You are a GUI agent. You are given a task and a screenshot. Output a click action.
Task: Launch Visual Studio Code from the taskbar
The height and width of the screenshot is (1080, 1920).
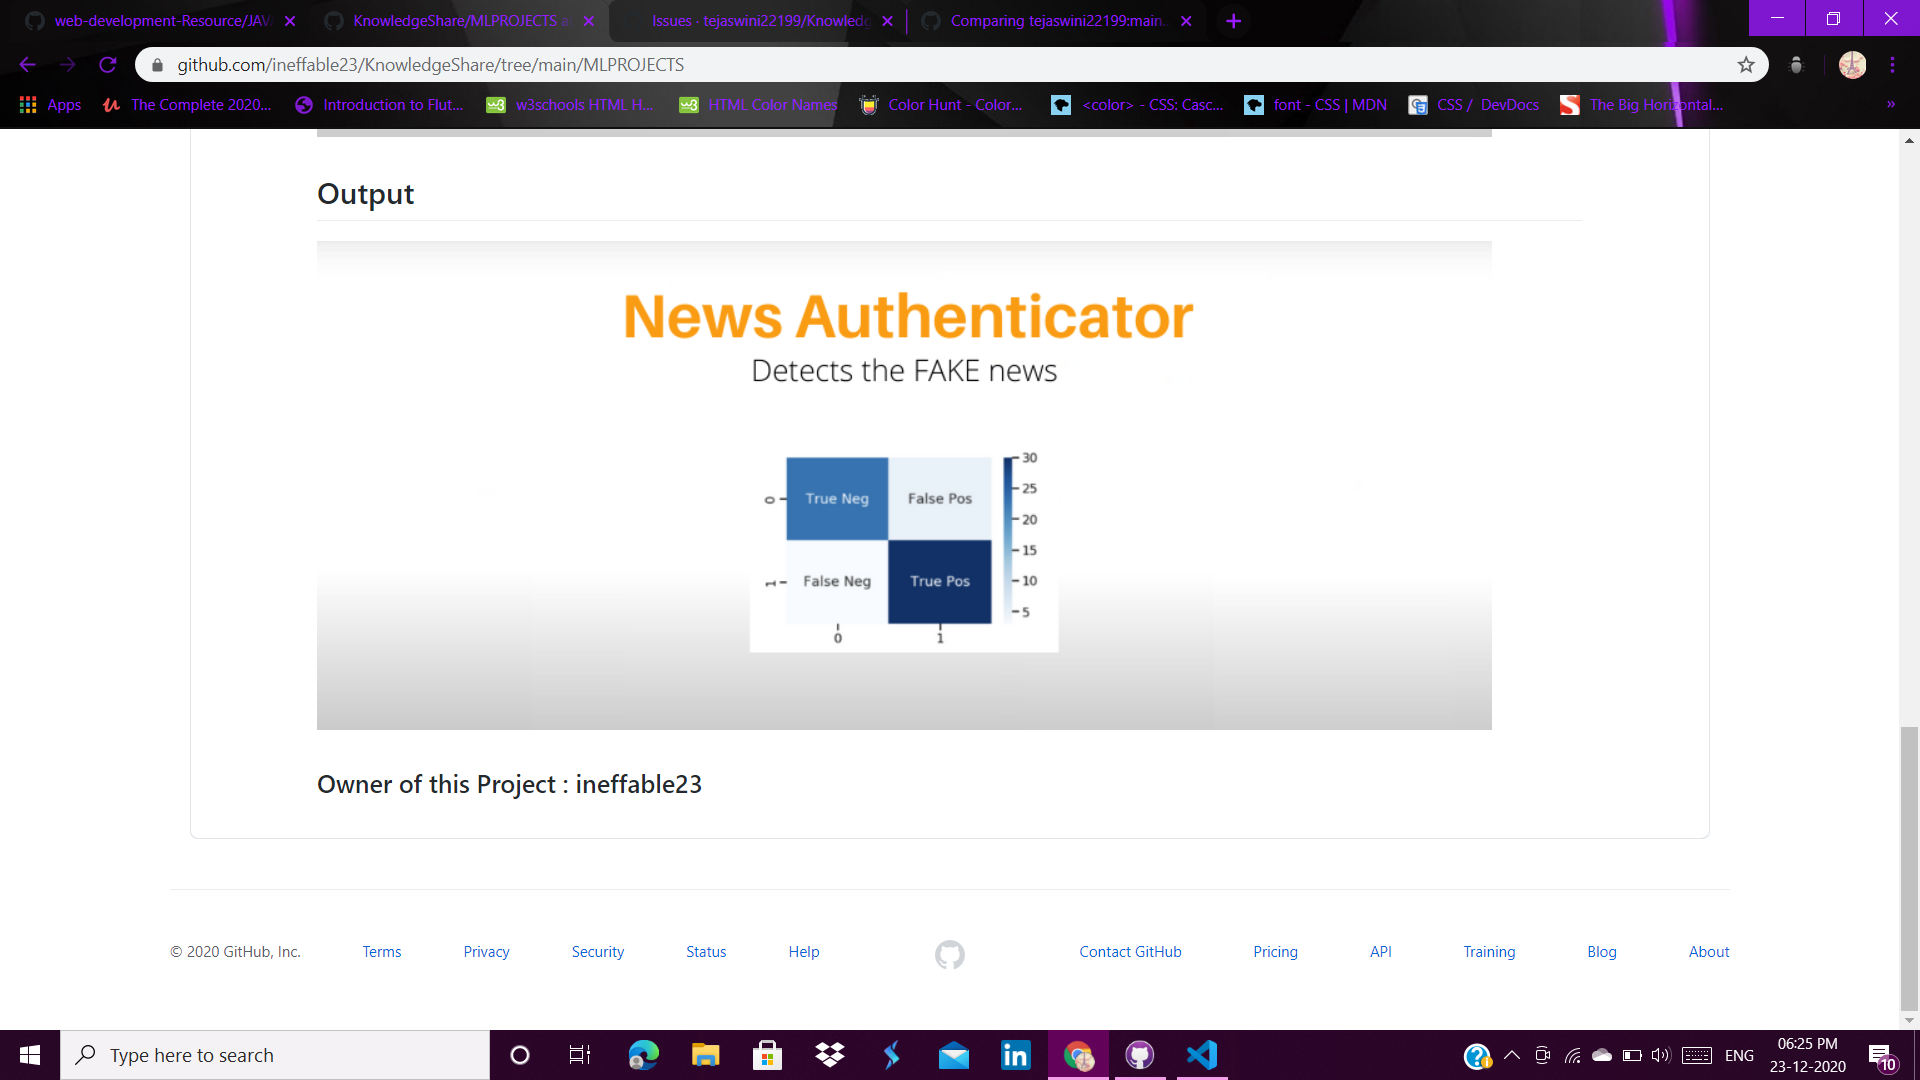[1202, 1054]
